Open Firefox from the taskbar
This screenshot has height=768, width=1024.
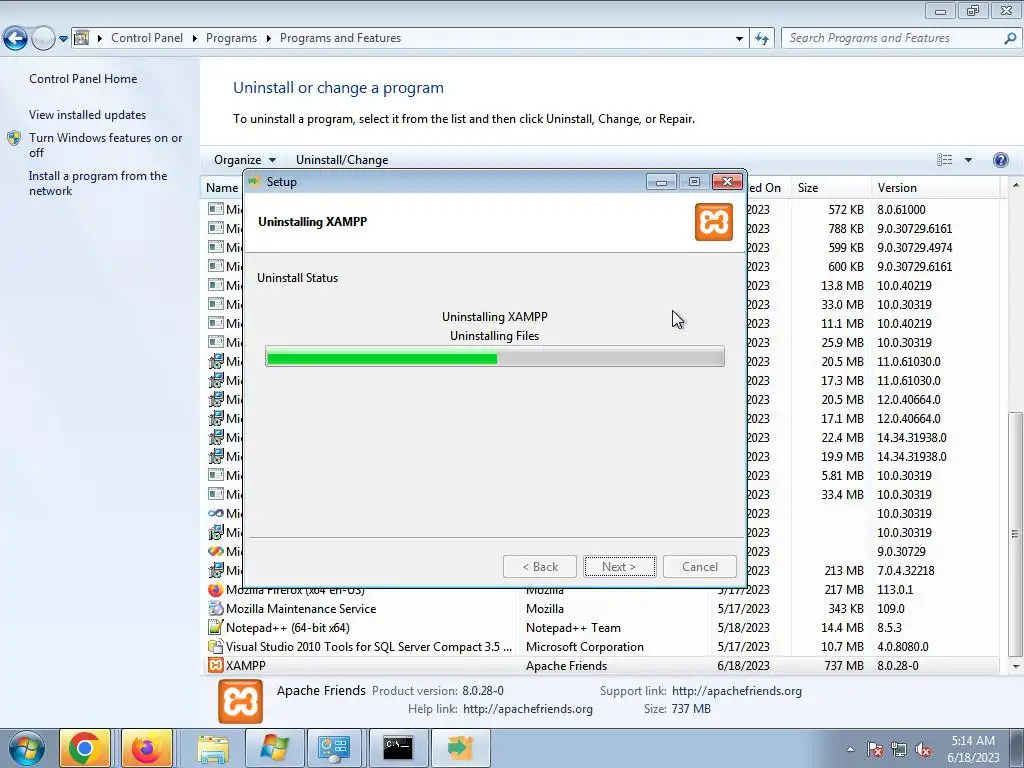[x=146, y=748]
